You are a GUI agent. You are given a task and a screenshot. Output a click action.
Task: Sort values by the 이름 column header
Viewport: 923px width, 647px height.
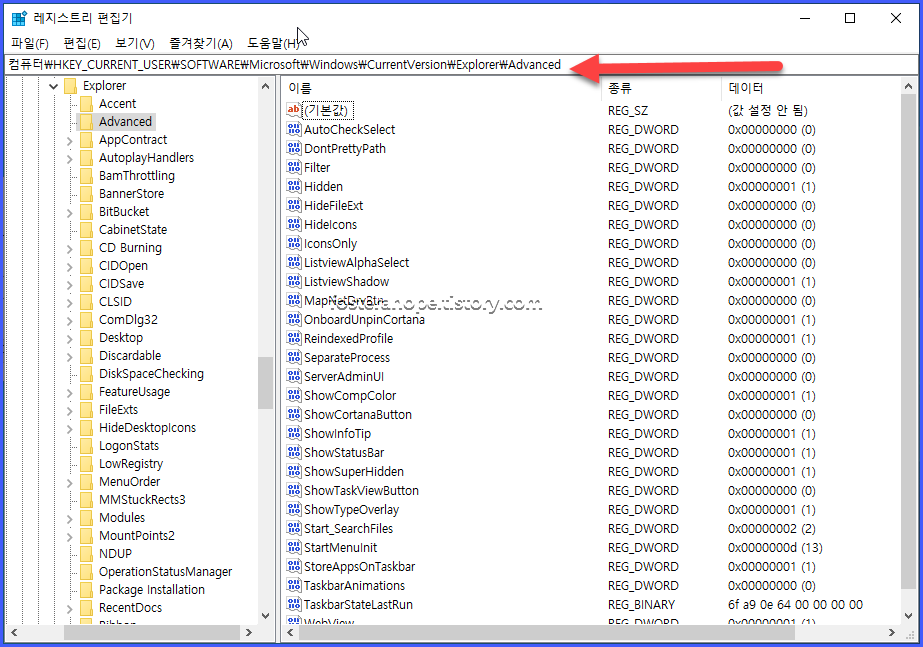[441, 88]
